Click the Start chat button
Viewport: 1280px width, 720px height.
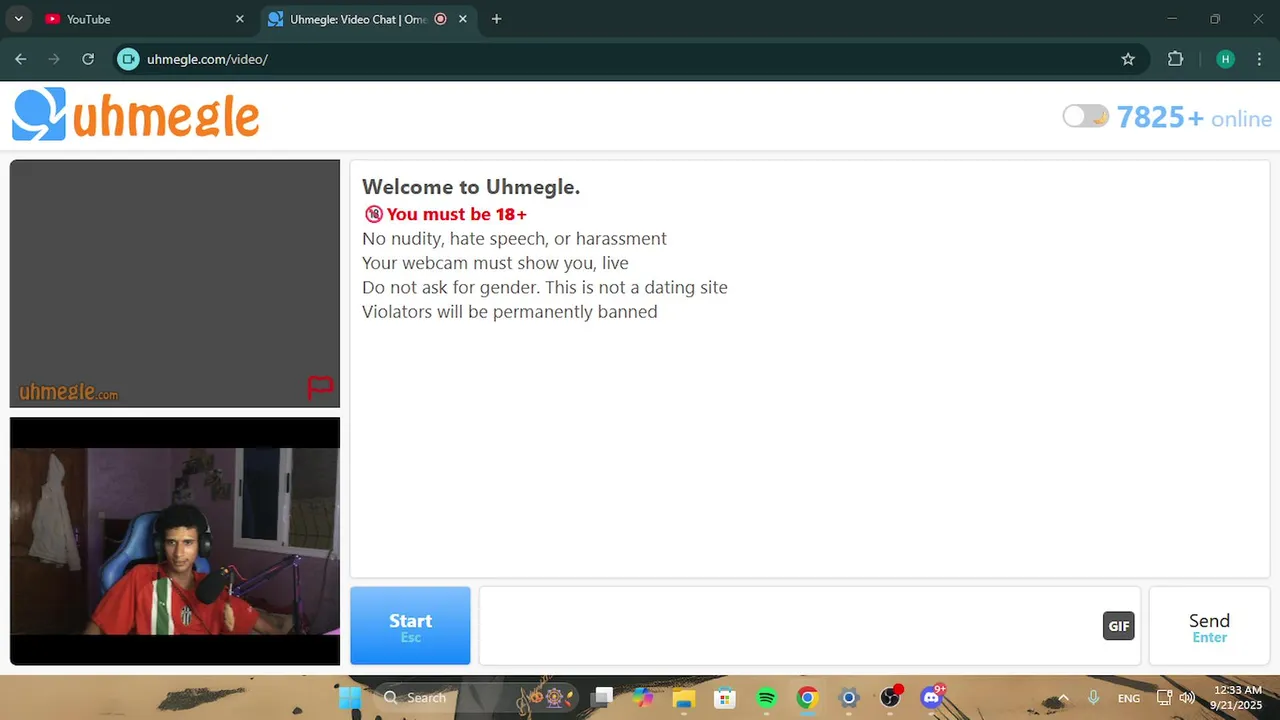[x=410, y=626]
